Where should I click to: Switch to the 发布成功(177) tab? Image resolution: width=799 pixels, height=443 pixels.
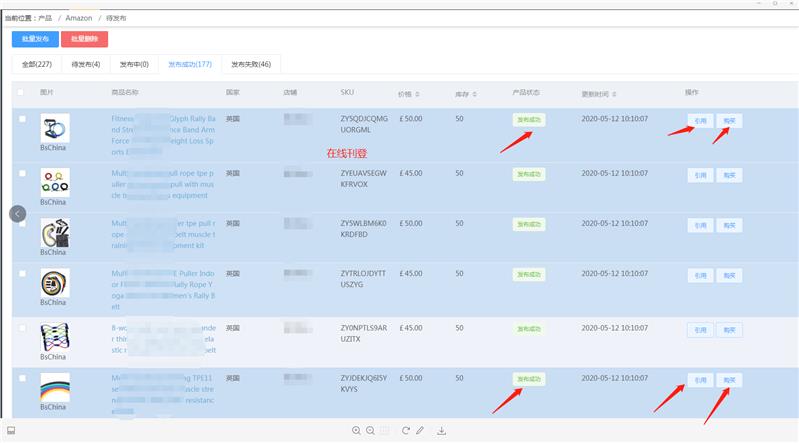coord(190,64)
